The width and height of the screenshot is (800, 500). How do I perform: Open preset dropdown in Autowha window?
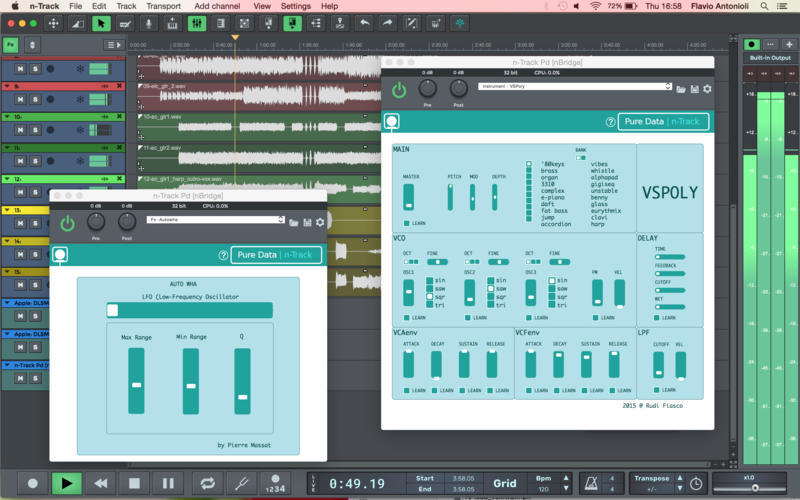tap(215, 219)
